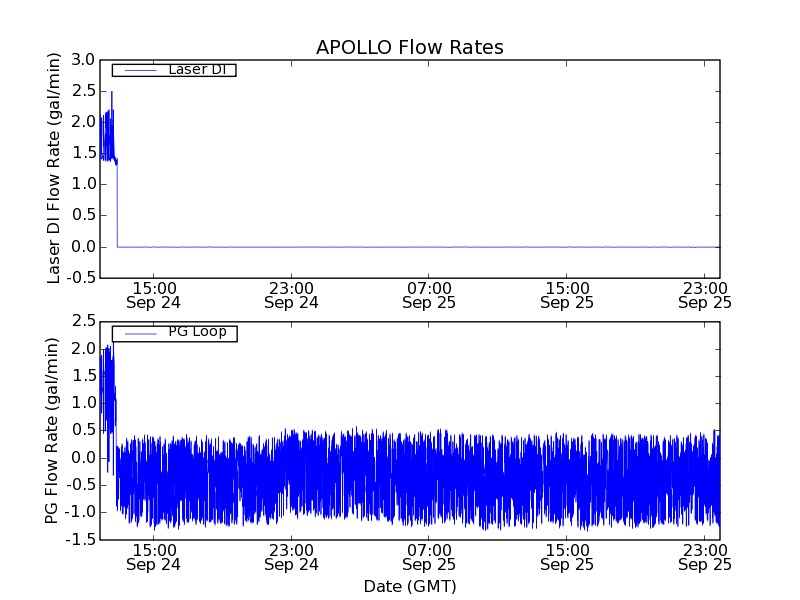This screenshot has width=800, height=600.
Task: Click the -0.5 tick on the Laser DI axis
Action: [x=80, y=278]
